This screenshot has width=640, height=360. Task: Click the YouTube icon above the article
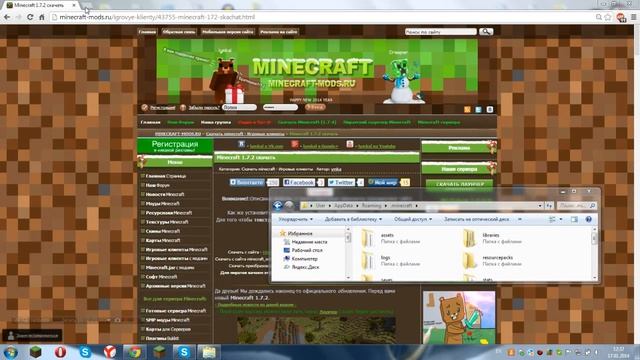click(350, 144)
